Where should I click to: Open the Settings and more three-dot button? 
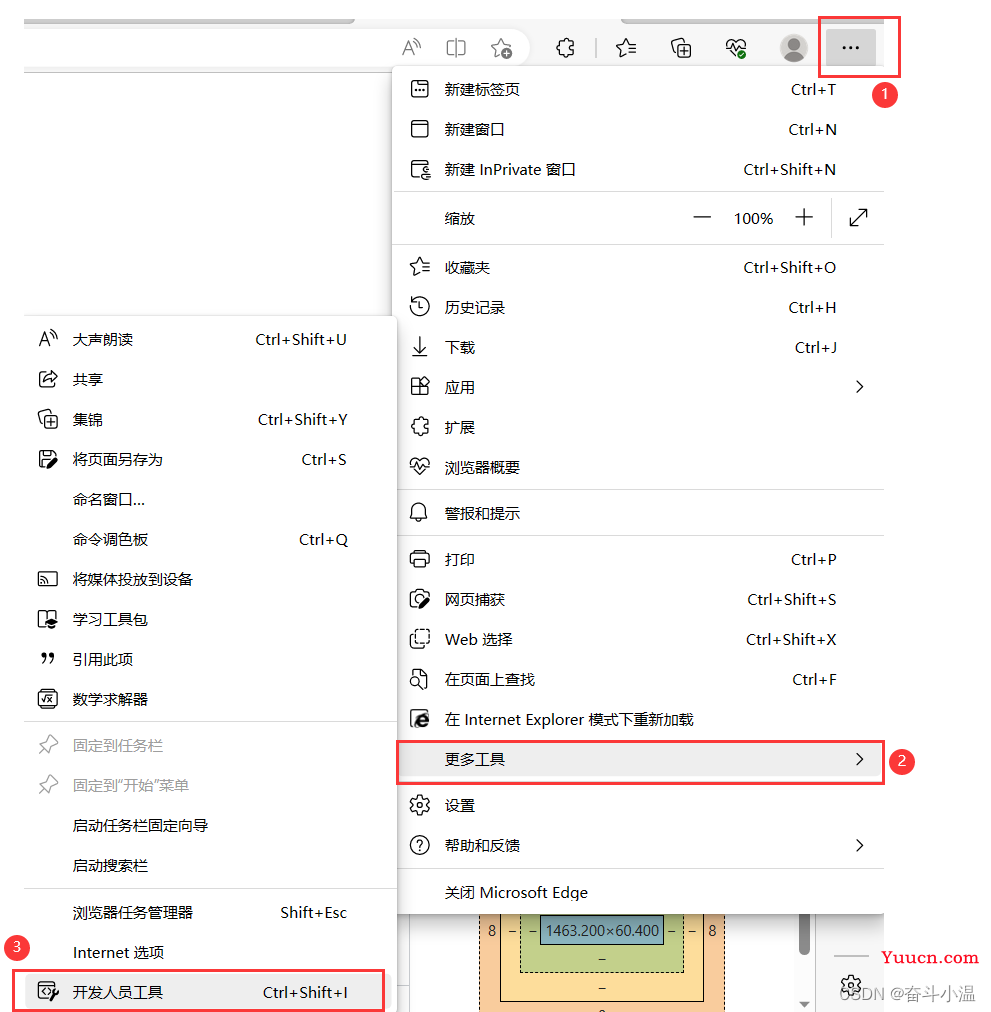tap(851, 47)
